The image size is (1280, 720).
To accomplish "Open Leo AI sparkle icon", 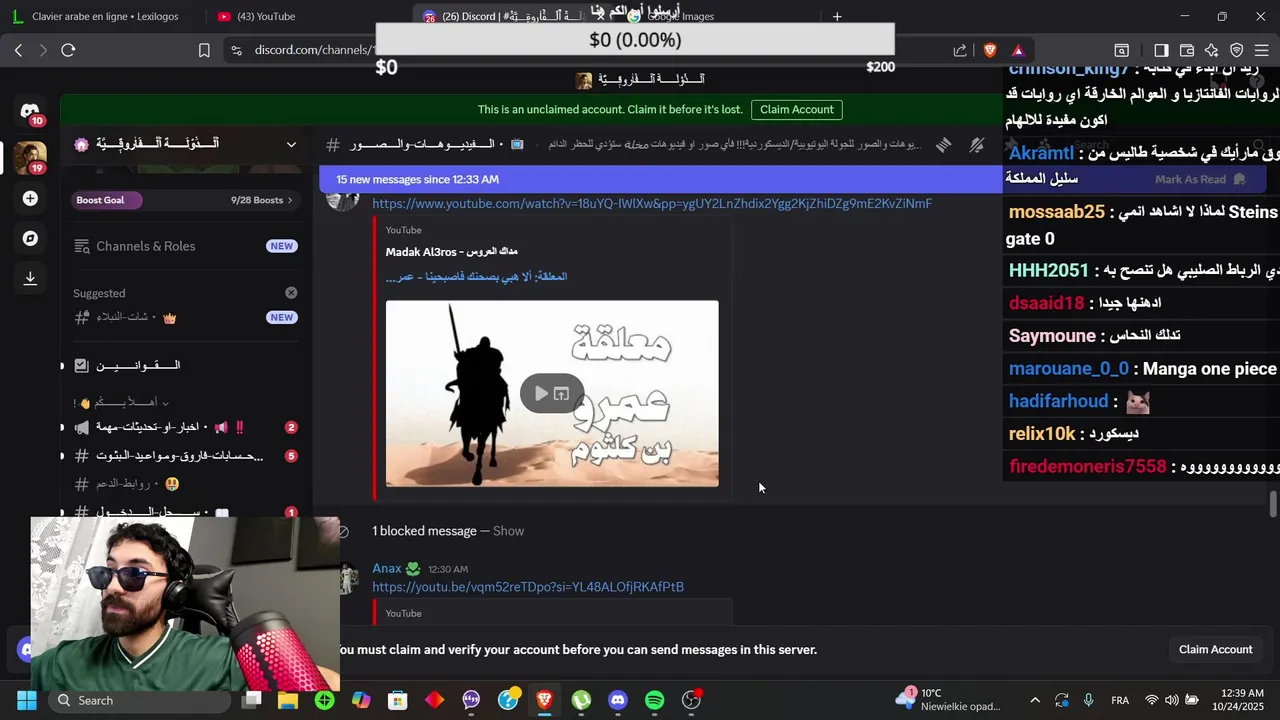I will (x=1211, y=50).
